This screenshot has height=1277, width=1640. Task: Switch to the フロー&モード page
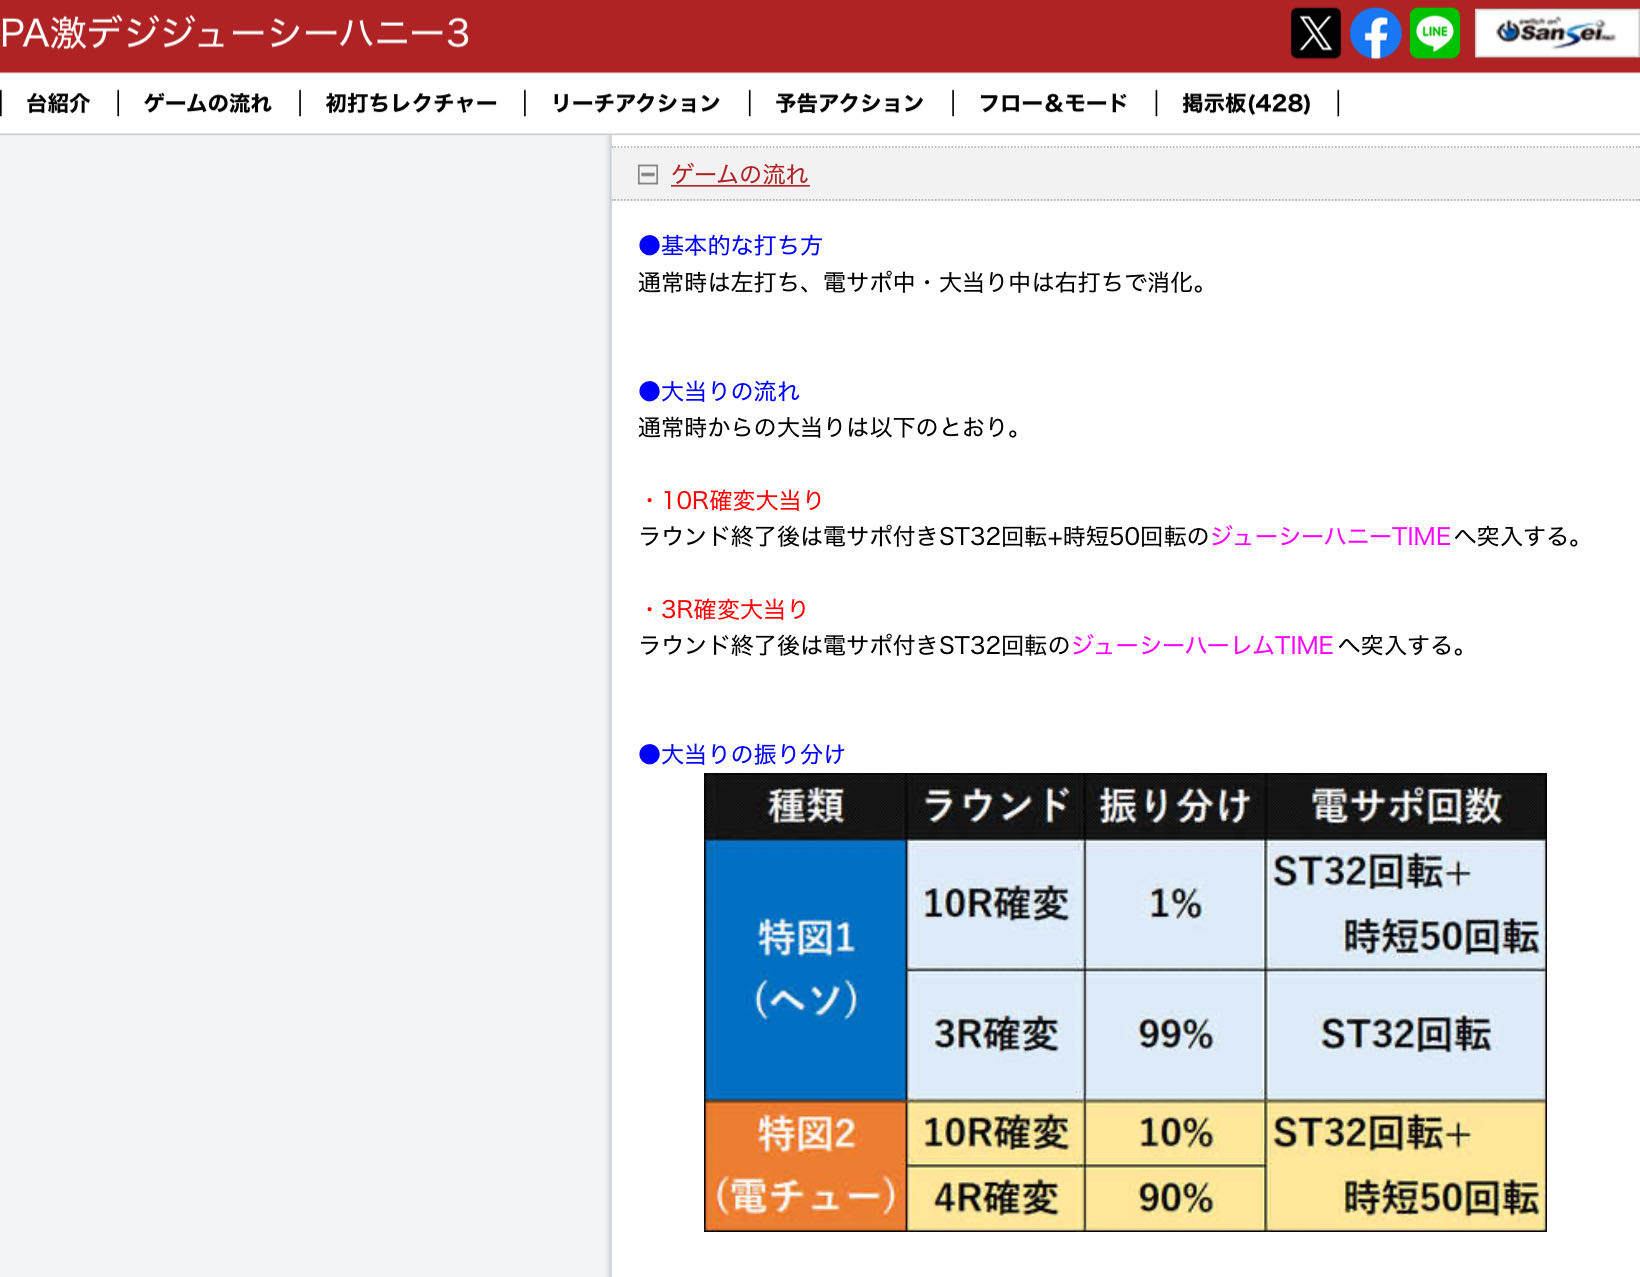pyautogui.click(x=1052, y=103)
